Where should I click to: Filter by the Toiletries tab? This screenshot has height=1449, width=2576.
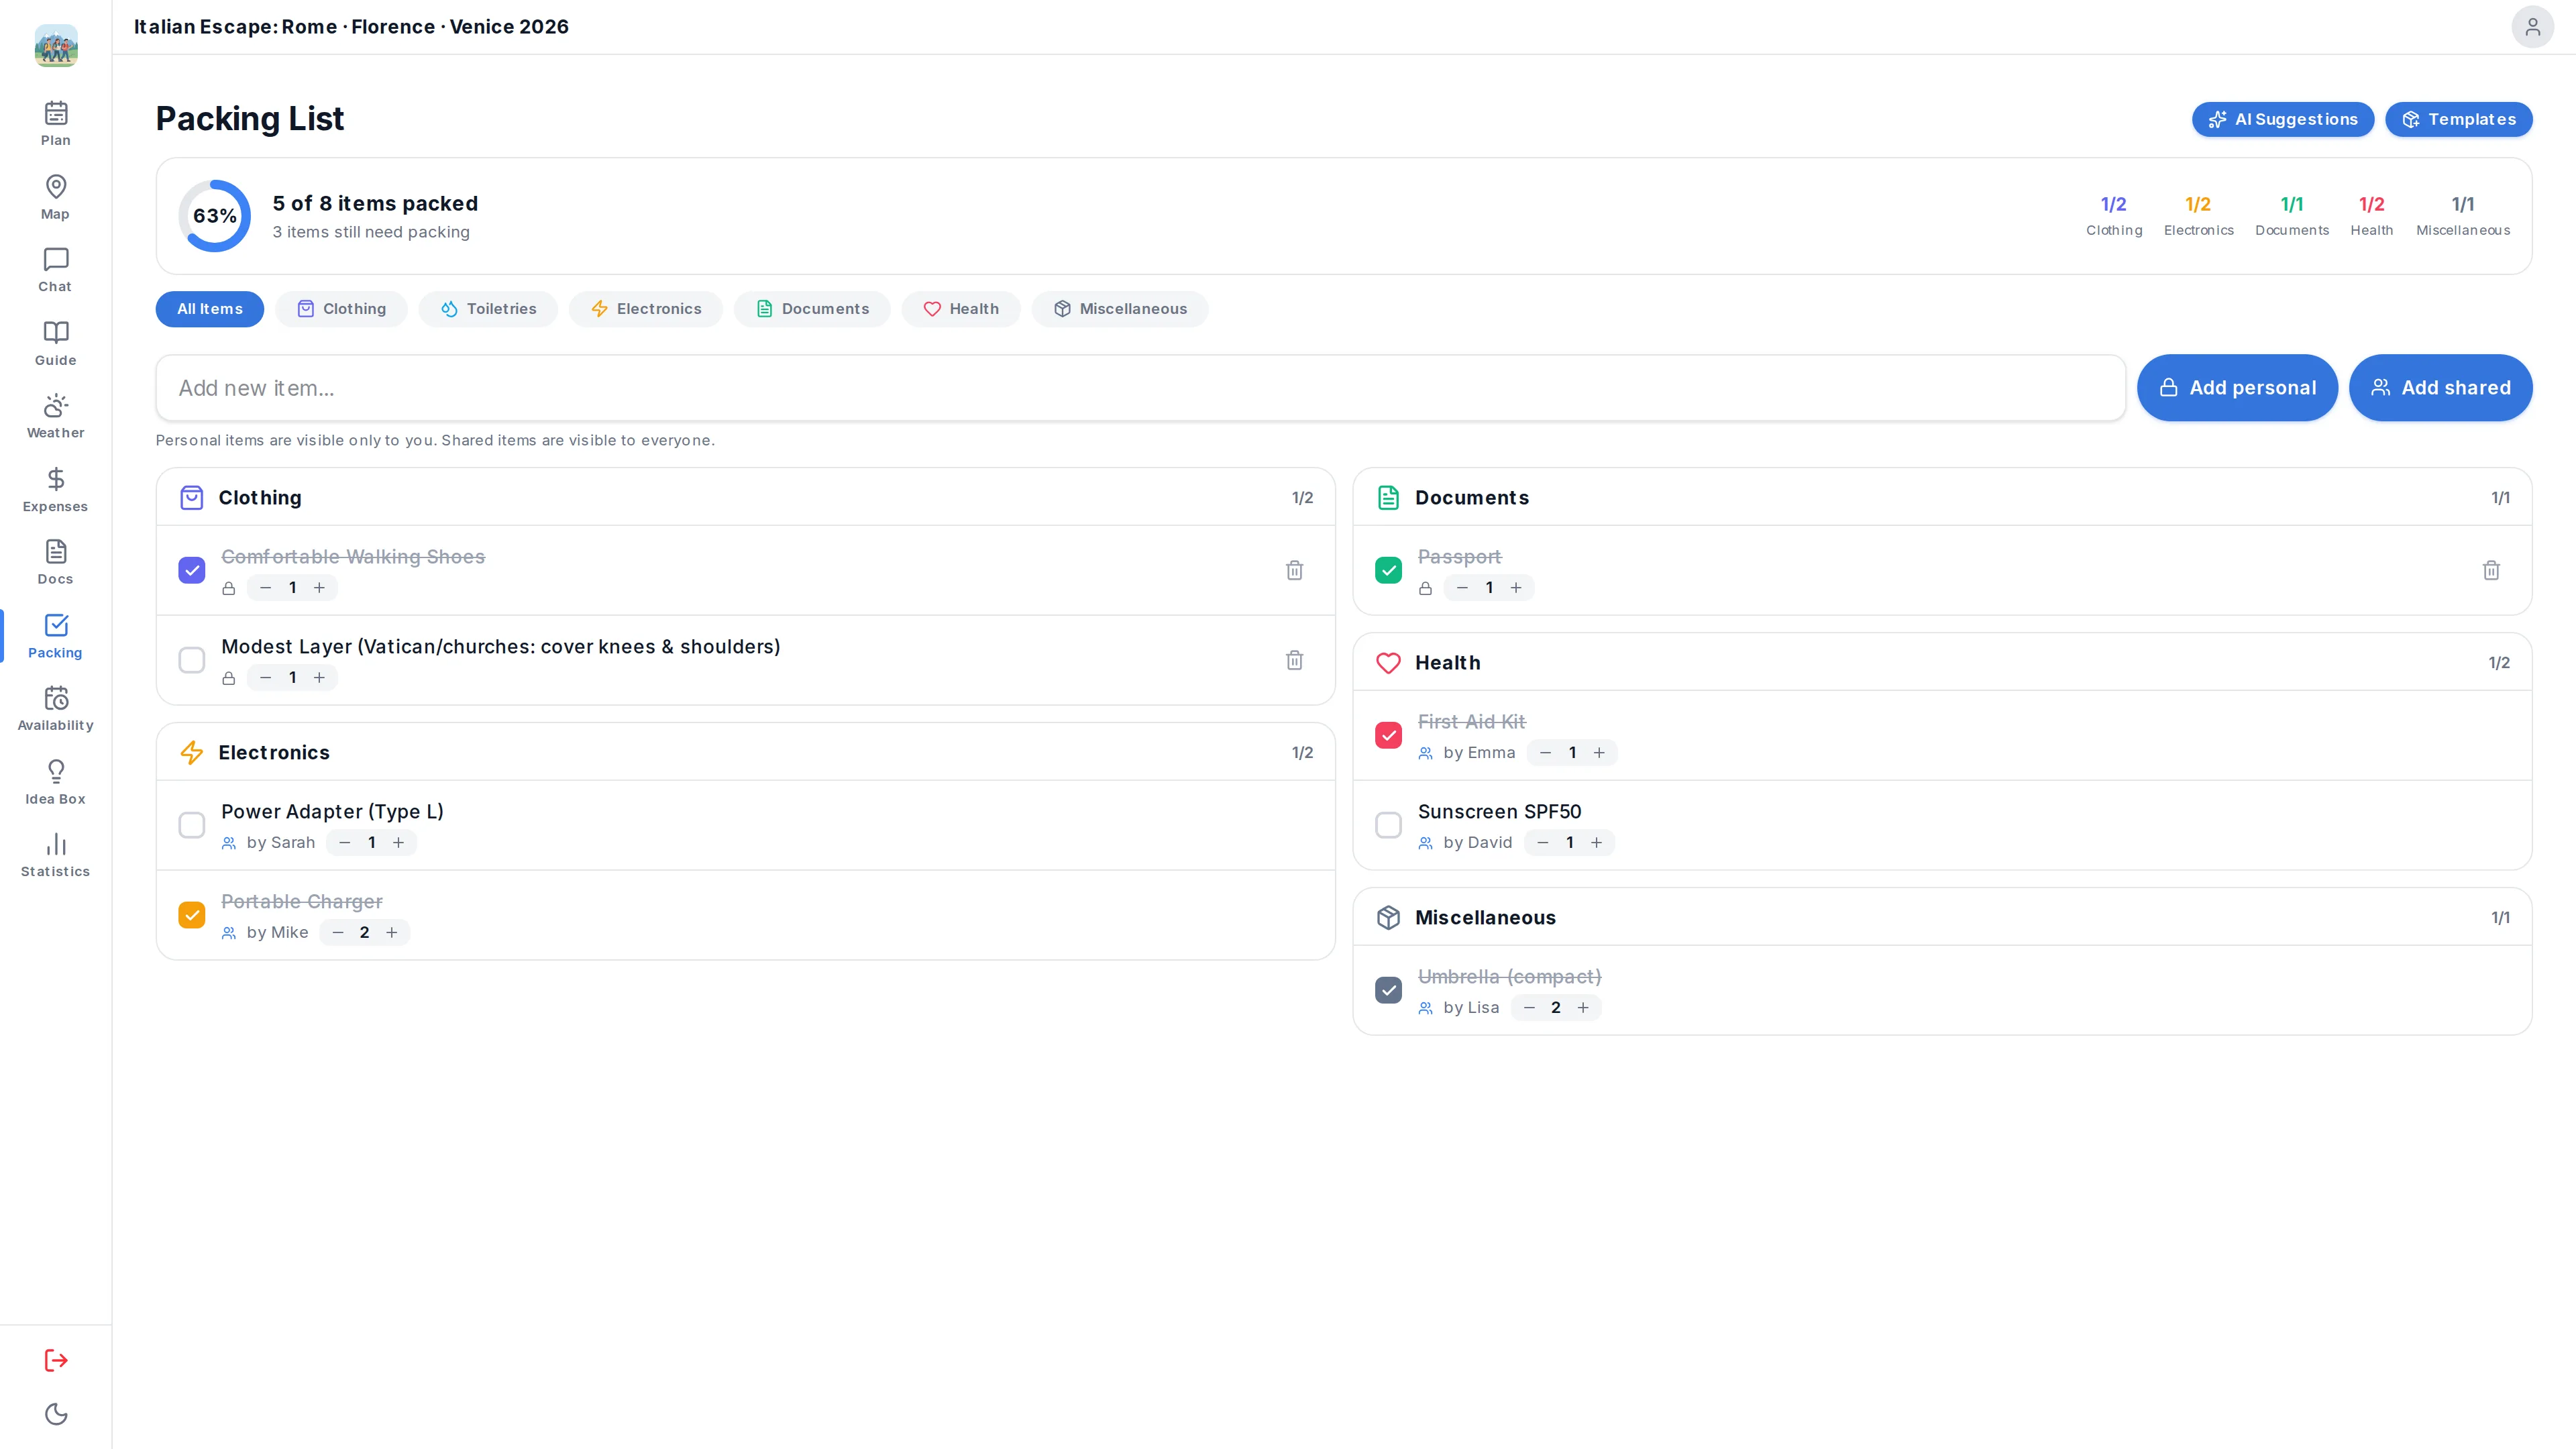click(x=488, y=309)
